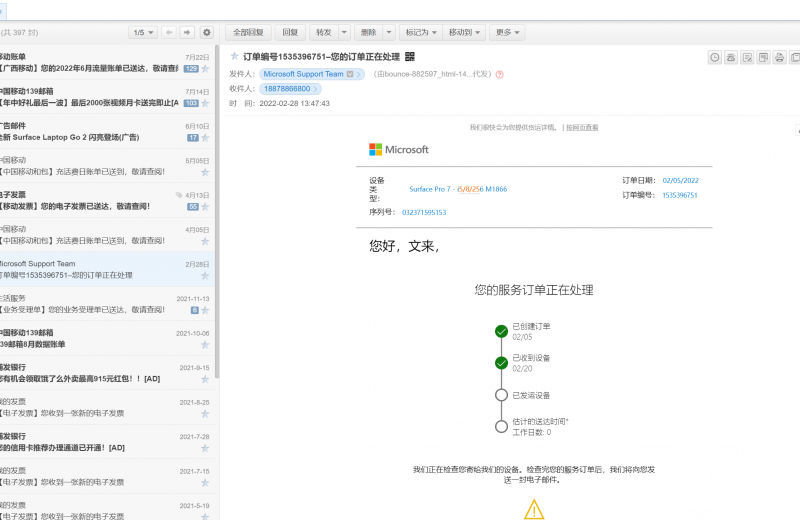Click the red help question mark icon
This screenshot has height=520, width=800.
pos(499,75)
